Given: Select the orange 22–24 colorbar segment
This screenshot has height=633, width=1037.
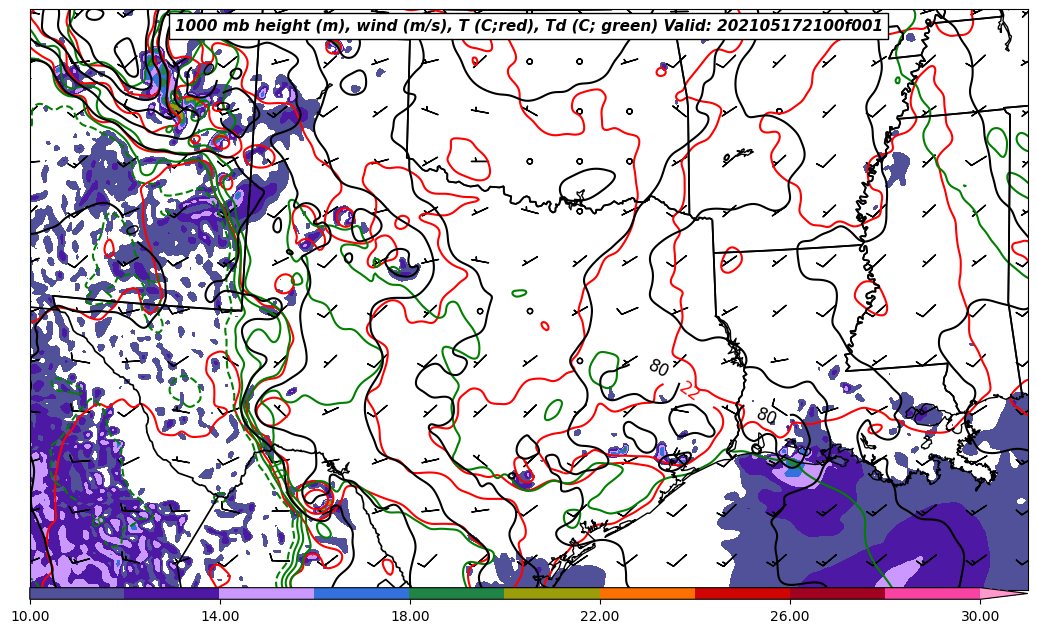Looking at the screenshot, I should [647, 593].
